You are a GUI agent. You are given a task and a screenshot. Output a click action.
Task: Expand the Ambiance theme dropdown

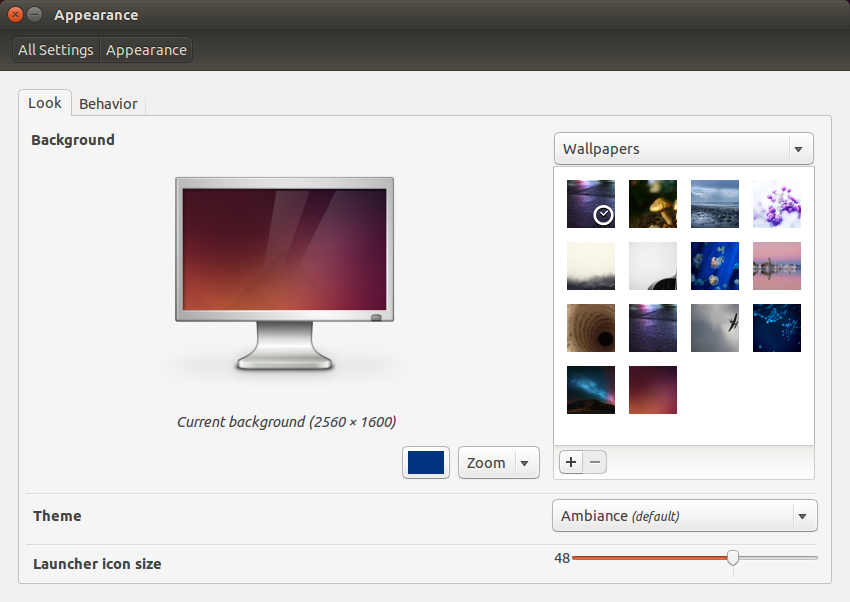(x=685, y=516)
